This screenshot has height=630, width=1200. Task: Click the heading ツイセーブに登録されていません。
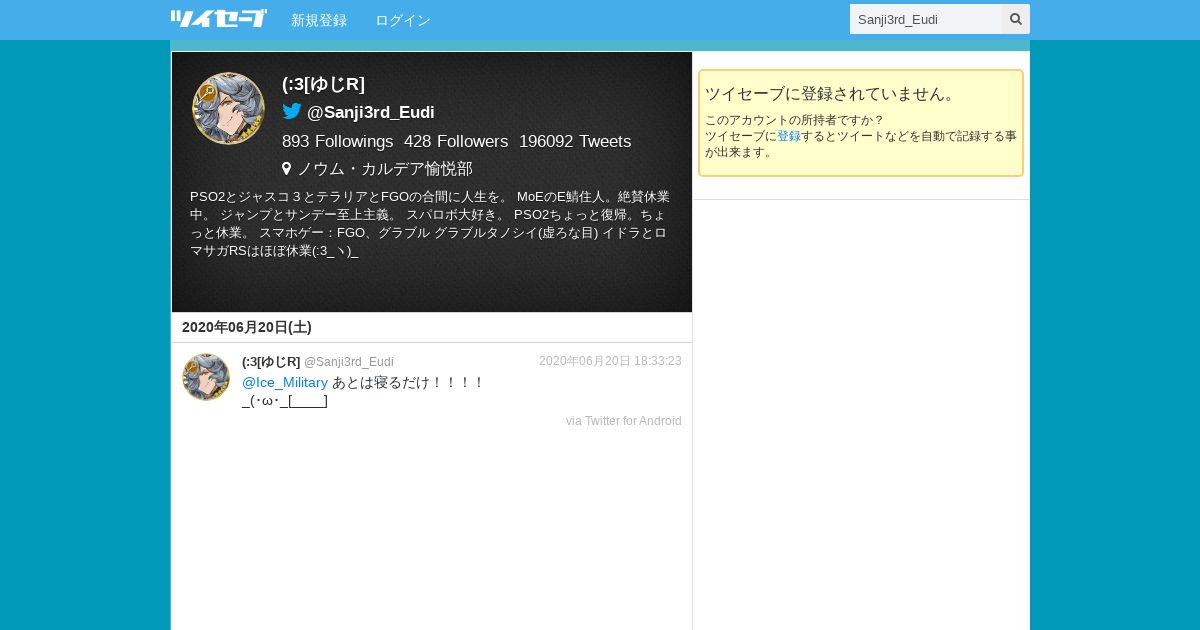[832, 94]
